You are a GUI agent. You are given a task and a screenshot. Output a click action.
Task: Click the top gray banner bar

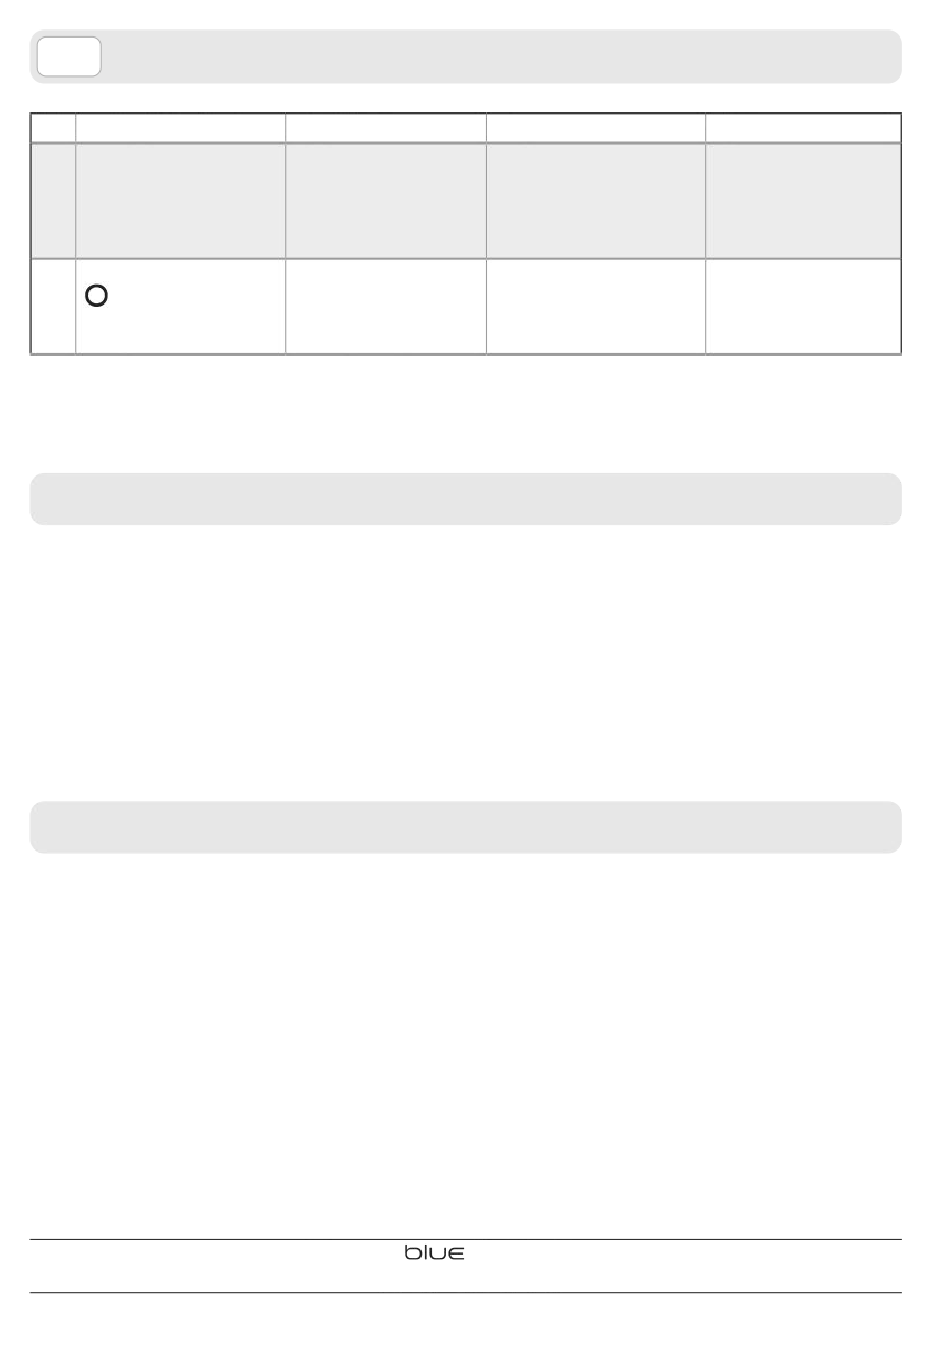coord(466,56)
